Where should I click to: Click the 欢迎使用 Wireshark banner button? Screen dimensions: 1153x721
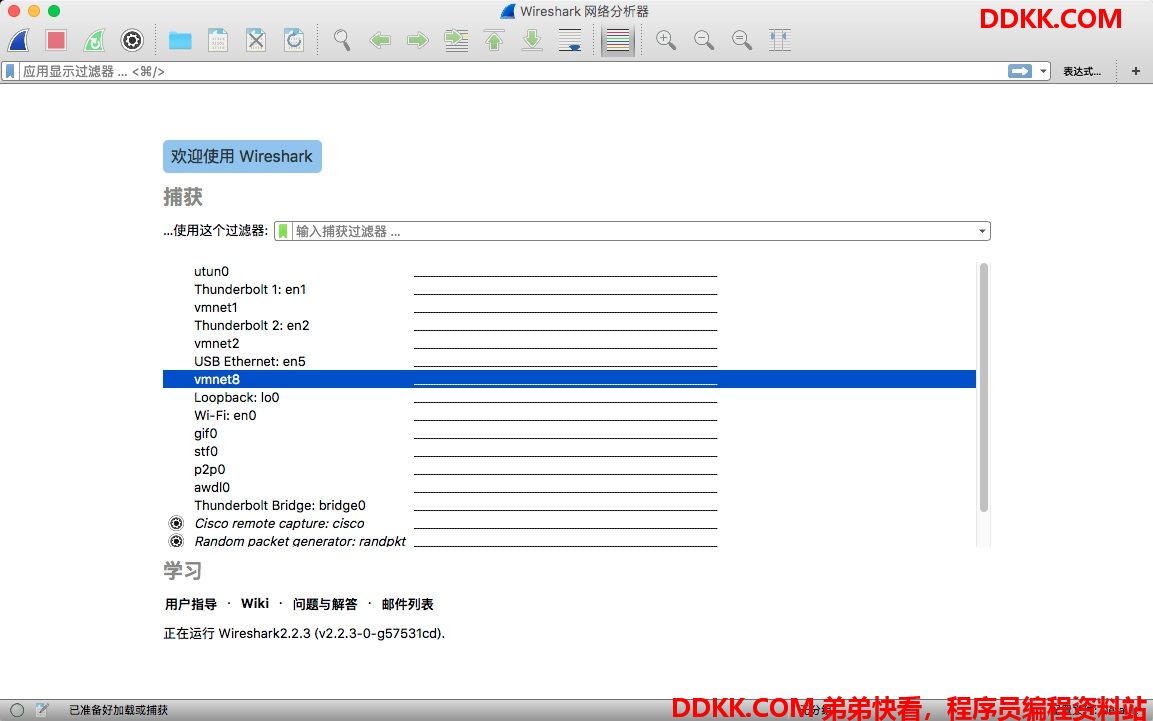click(242, 157)
